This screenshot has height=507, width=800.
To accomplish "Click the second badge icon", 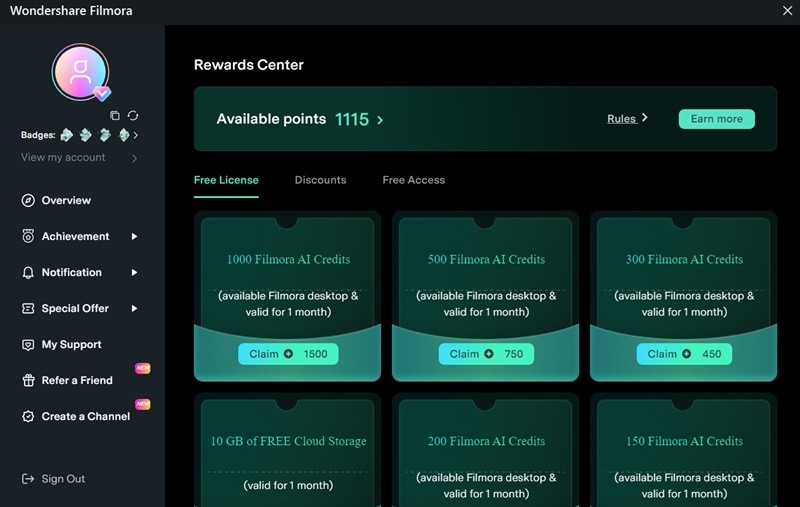I will click(86, 135).
